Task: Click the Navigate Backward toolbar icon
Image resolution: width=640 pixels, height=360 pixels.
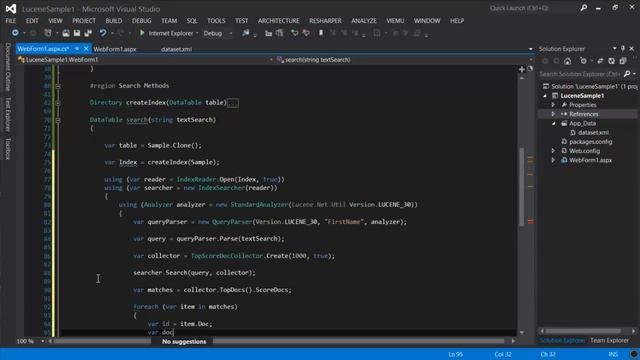Action: [15, 33]
